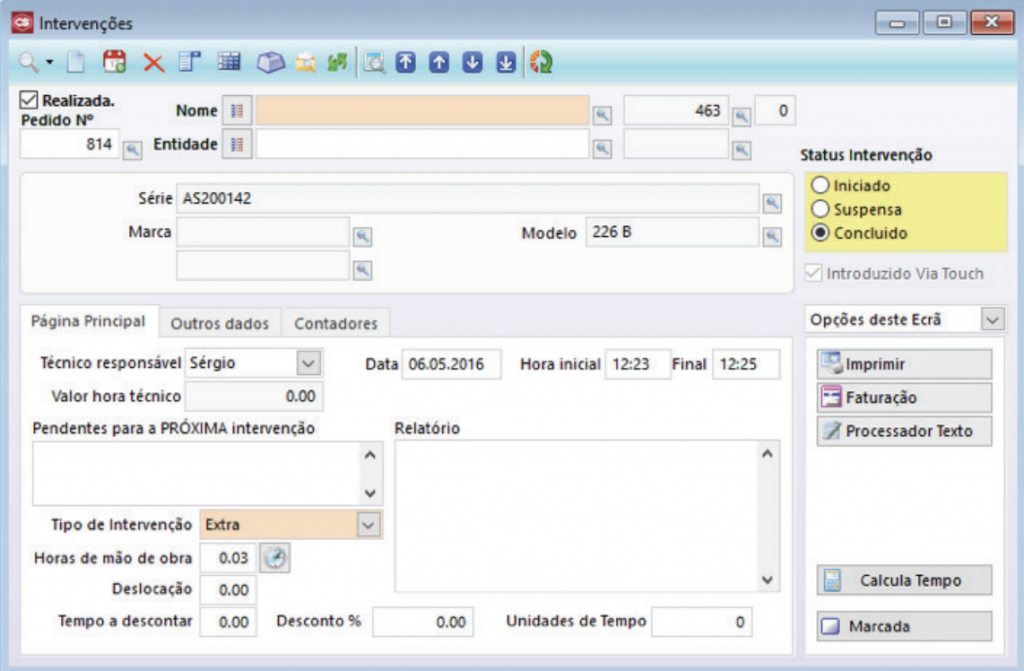The height and width of the screenshot is (671, 1024).
Task: Click the blue document form toolbar icon
Action: click(x=190, y=61)
